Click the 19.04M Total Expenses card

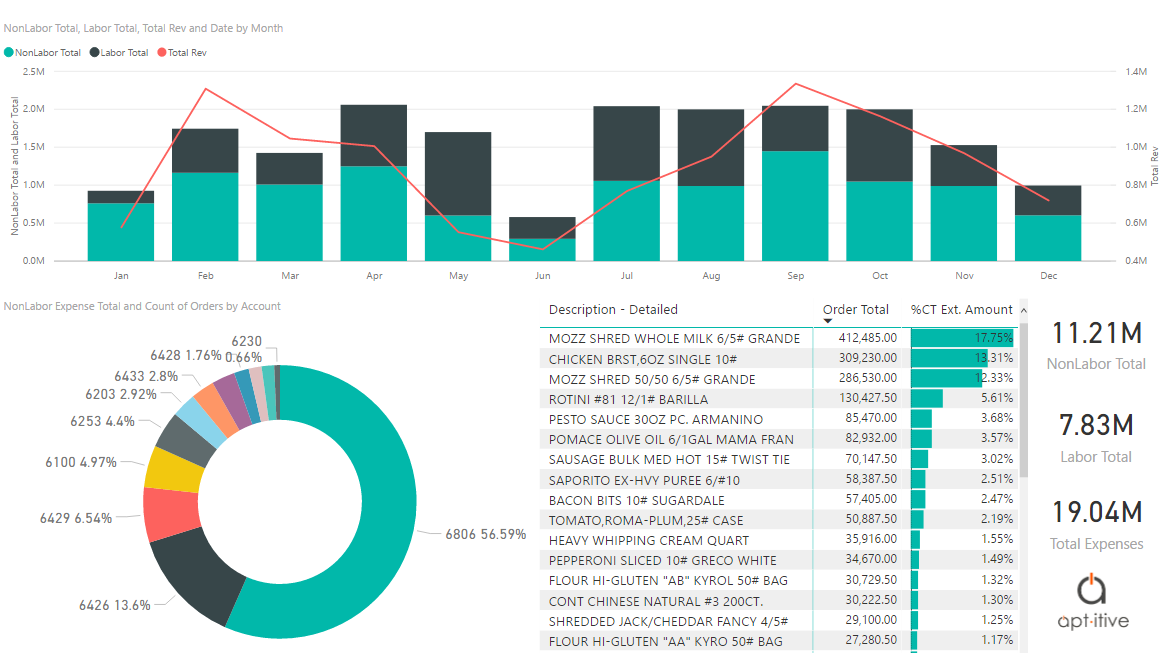click(x=1096, y=524)
